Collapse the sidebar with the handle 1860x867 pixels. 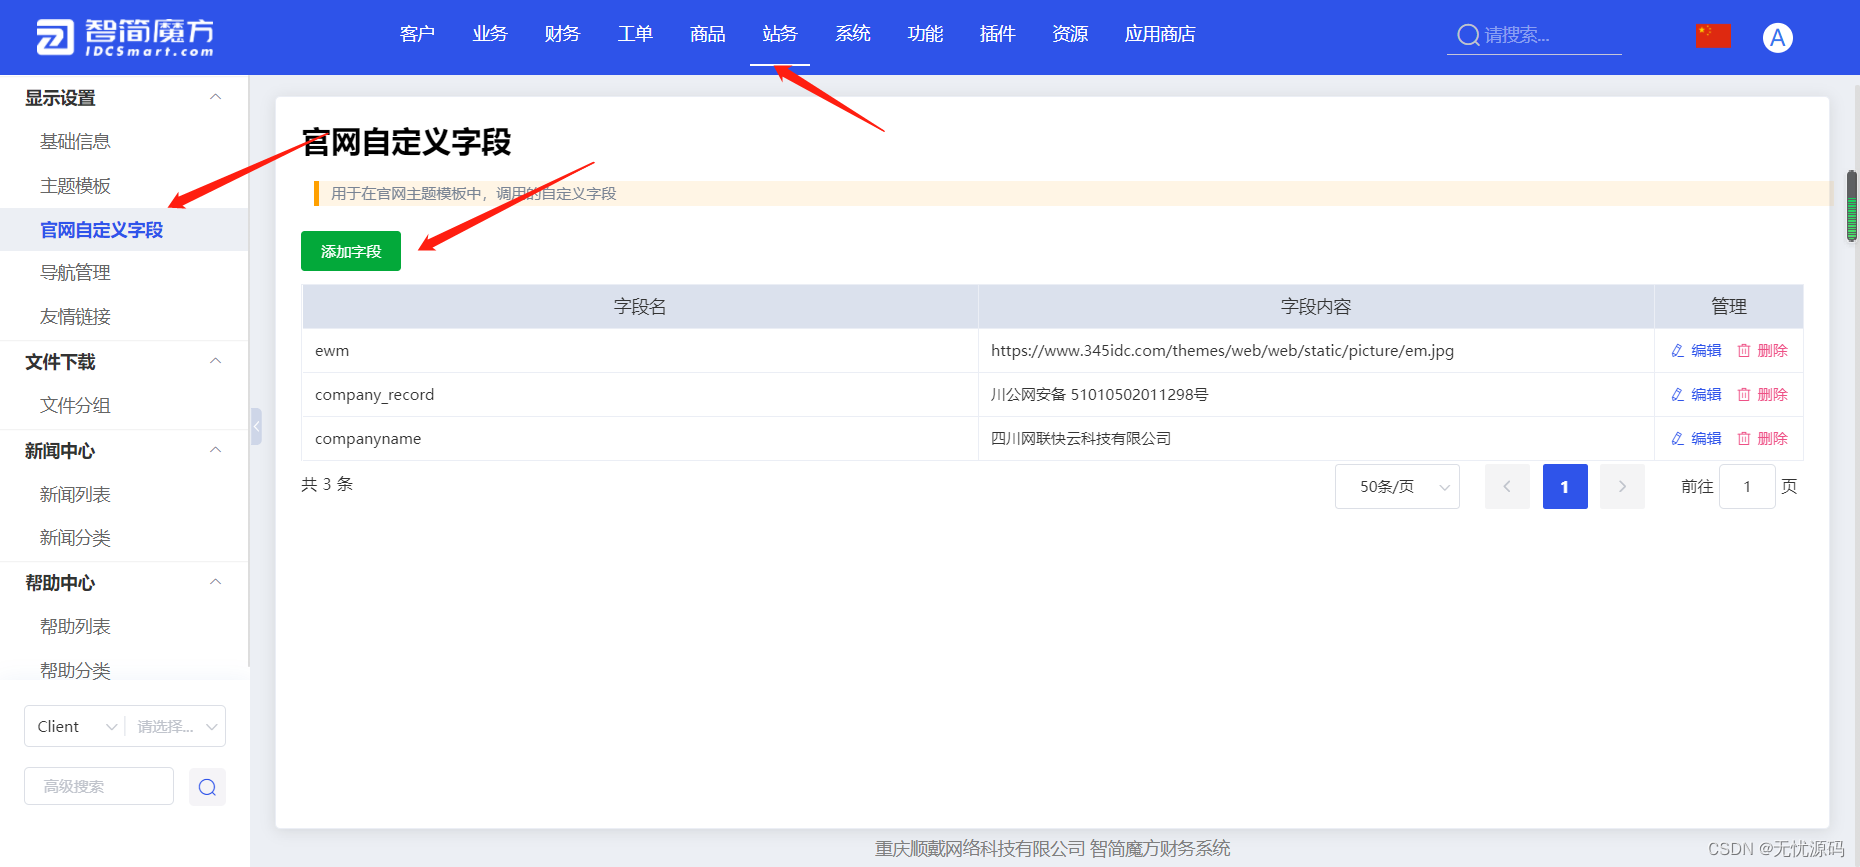point(256,426)
